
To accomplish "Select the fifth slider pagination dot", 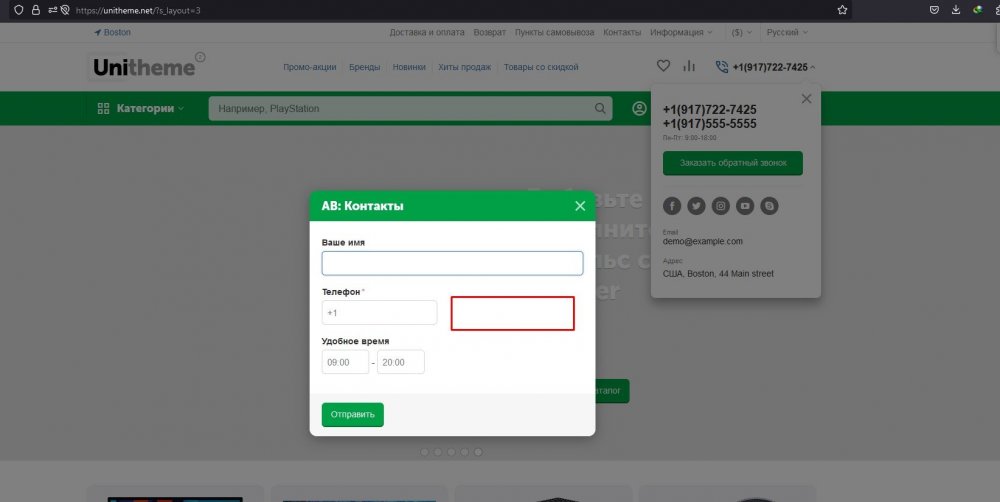I will tap(478, 452).
